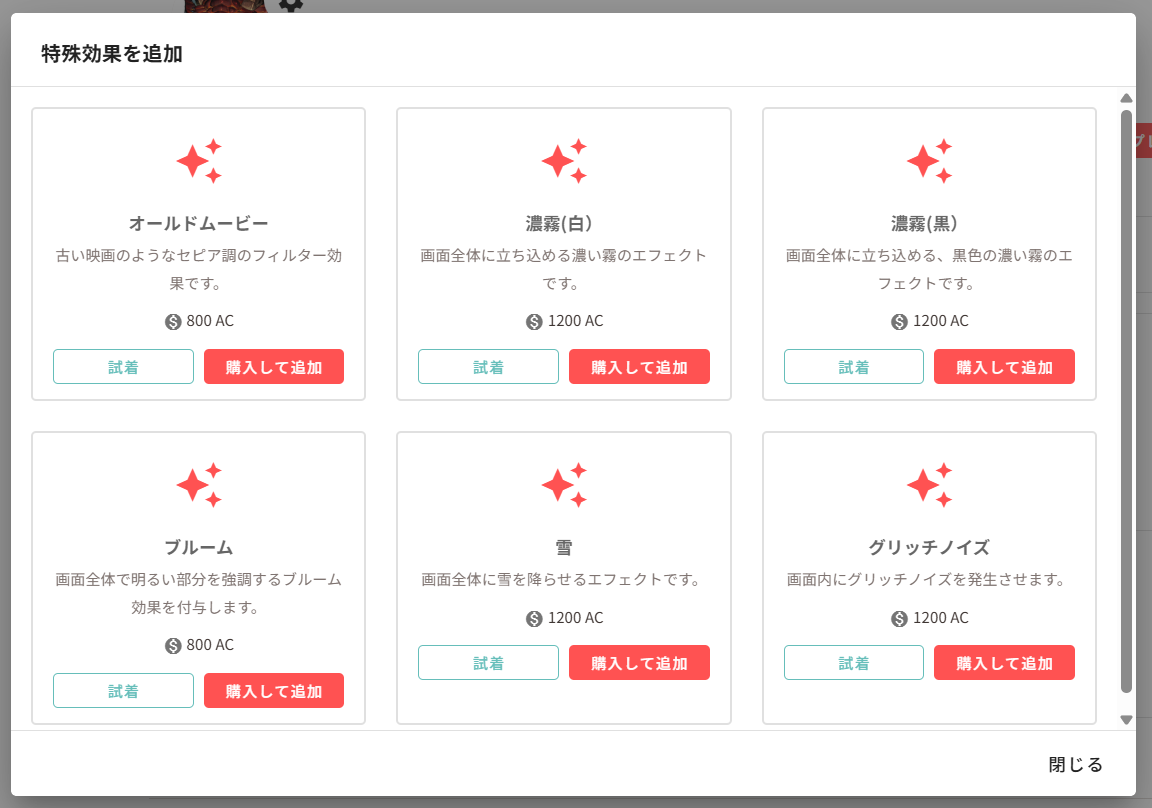Try on the ブルーム effect
Screen dimensions: 1152x808
tap(123, 690)
